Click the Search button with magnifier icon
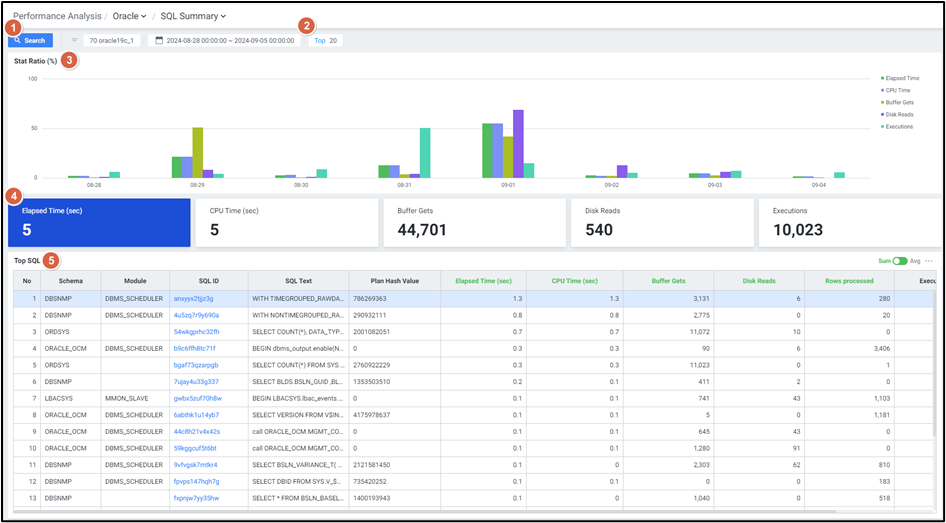946x523 pixels. [30, 41]
